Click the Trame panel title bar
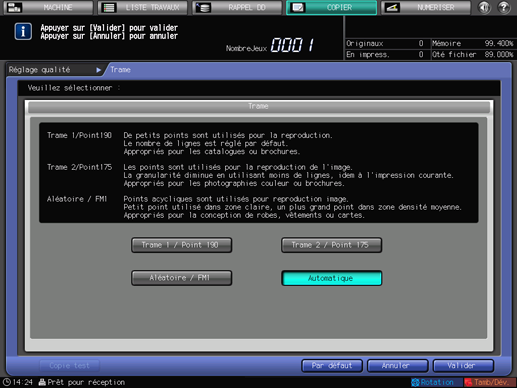The image size is (517, 388). [x=259, y=106]
